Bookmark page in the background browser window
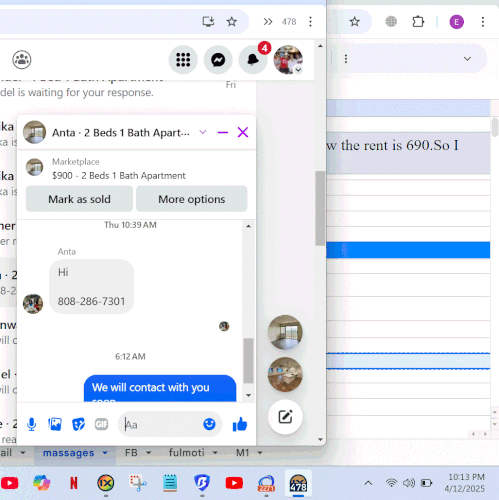The image size is (499, 500). point(355,22)
